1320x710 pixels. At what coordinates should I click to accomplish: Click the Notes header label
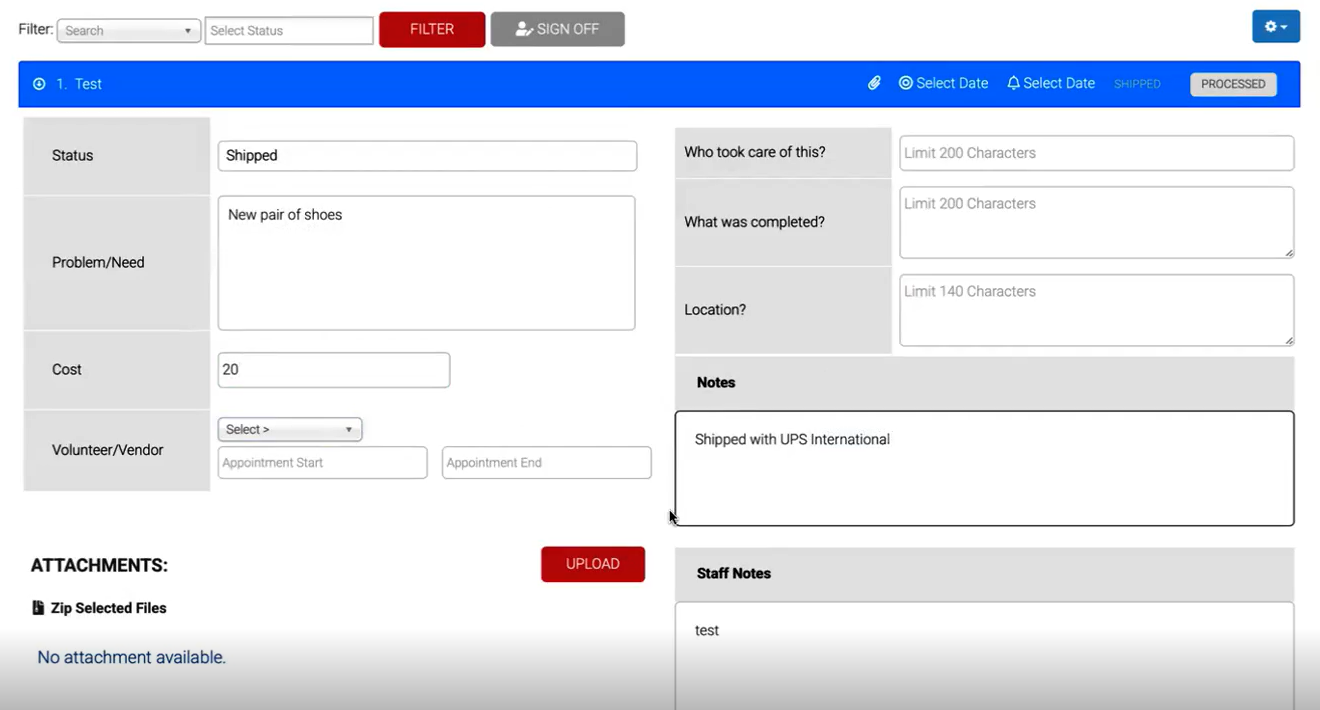(716, 383)
